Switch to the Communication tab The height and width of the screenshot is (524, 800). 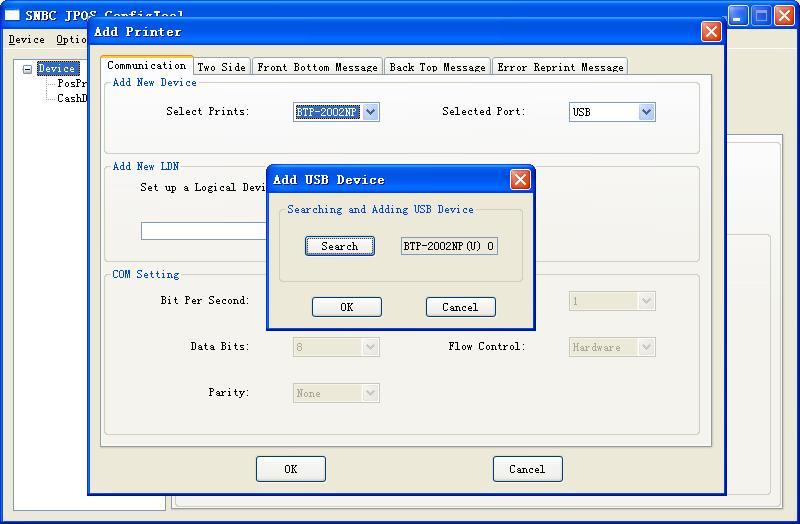(x=146, y=66)
